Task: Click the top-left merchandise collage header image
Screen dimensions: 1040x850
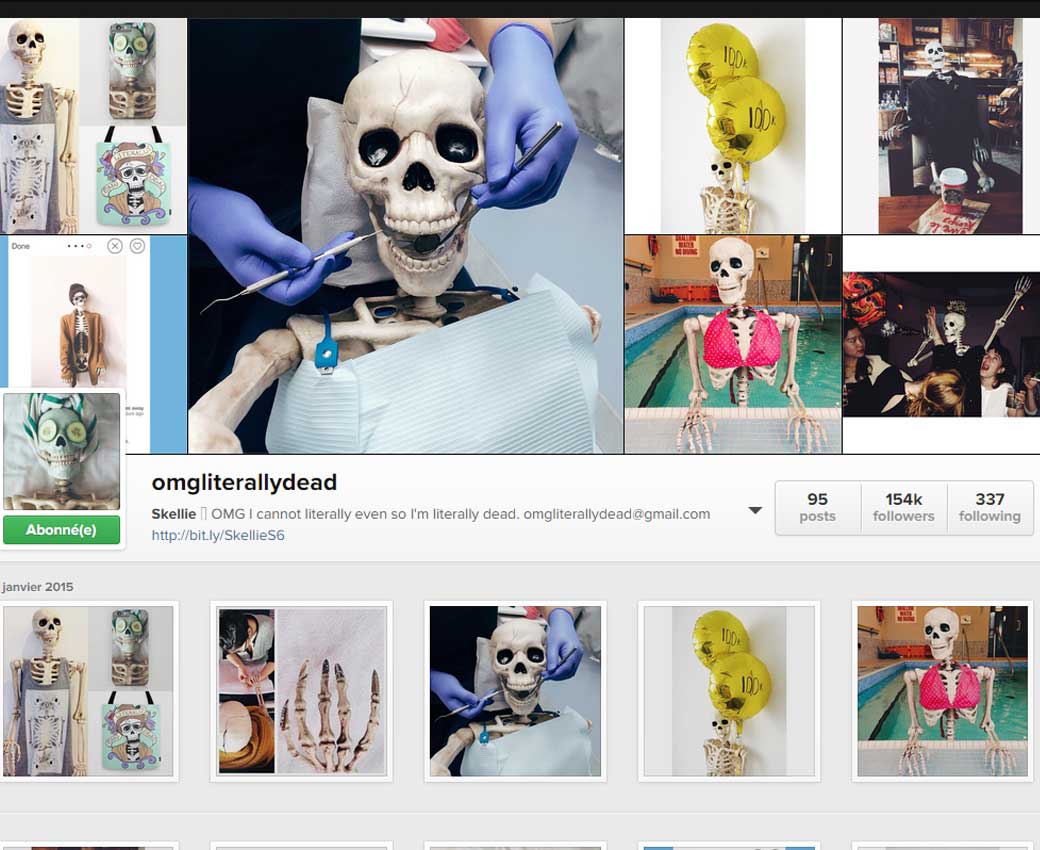Action: click(93, 126)
